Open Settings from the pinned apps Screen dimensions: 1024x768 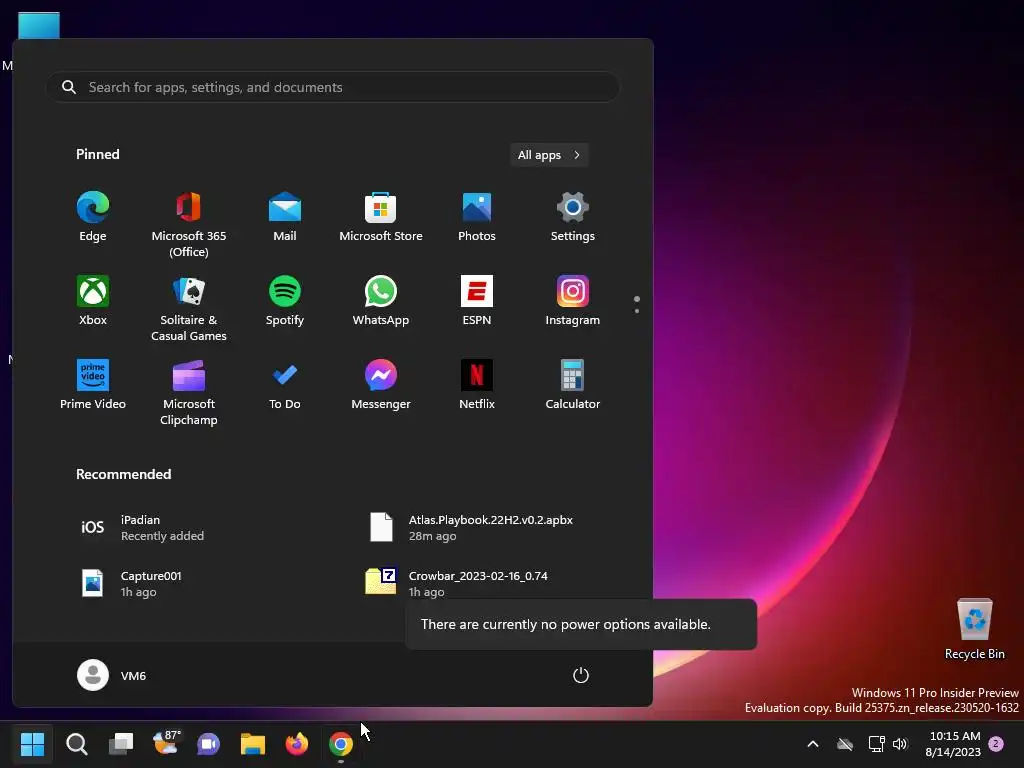573,217
